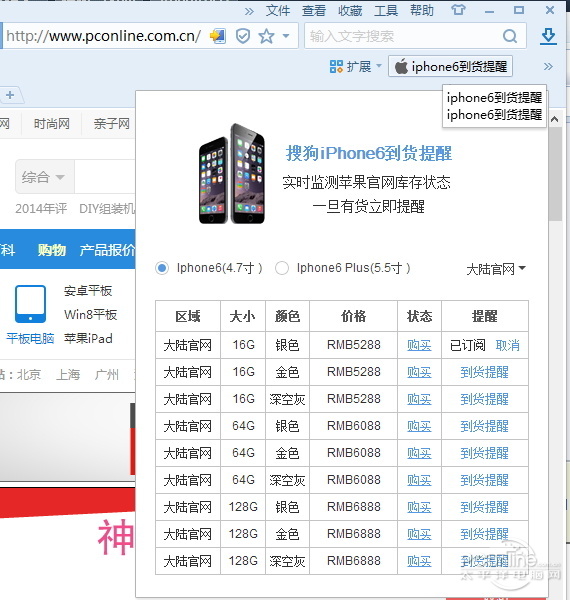Open the star favorites dropdown arrow

coord(285,36)
